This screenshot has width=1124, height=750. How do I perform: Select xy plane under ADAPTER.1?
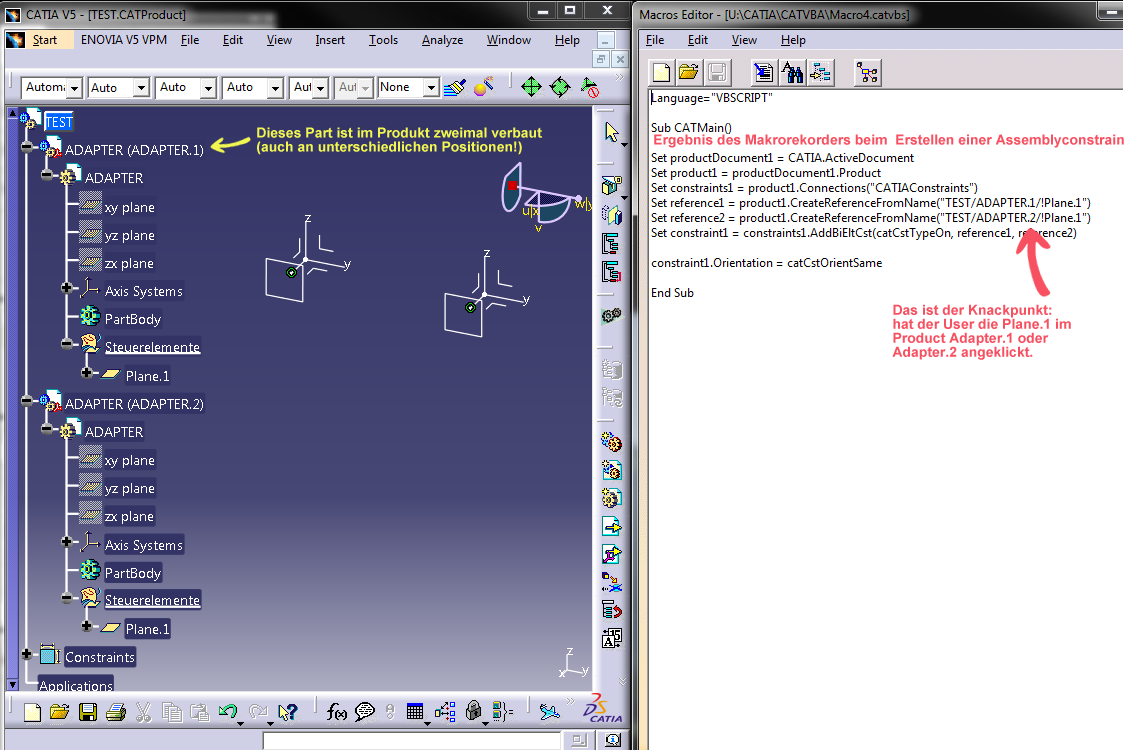pyautogui.click(x=129, y=207)
